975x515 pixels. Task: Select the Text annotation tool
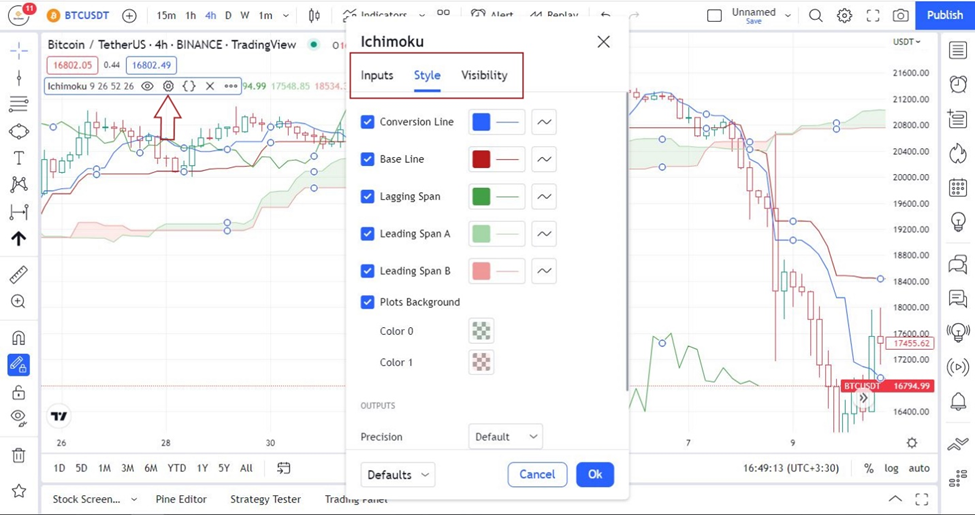point(19,158)
